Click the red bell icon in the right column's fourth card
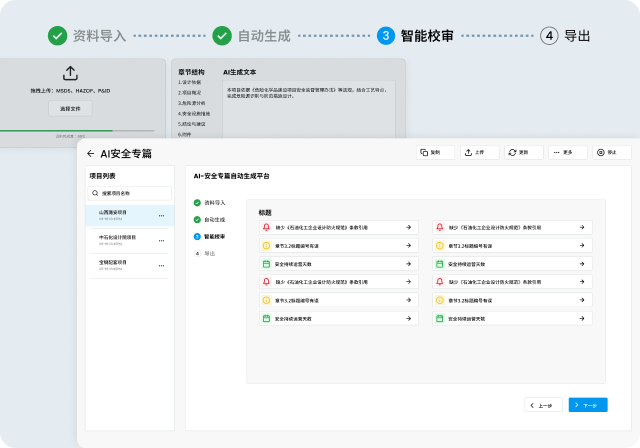 point(440,282)
